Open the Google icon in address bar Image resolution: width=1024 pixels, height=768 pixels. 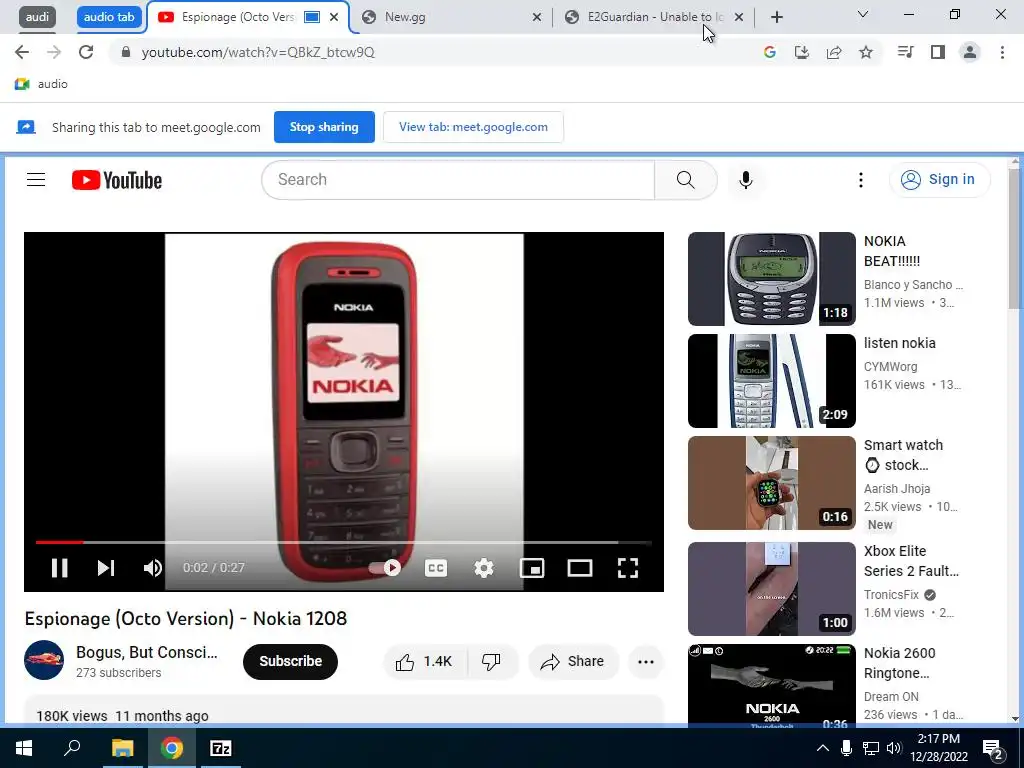(x=770, y=52)
